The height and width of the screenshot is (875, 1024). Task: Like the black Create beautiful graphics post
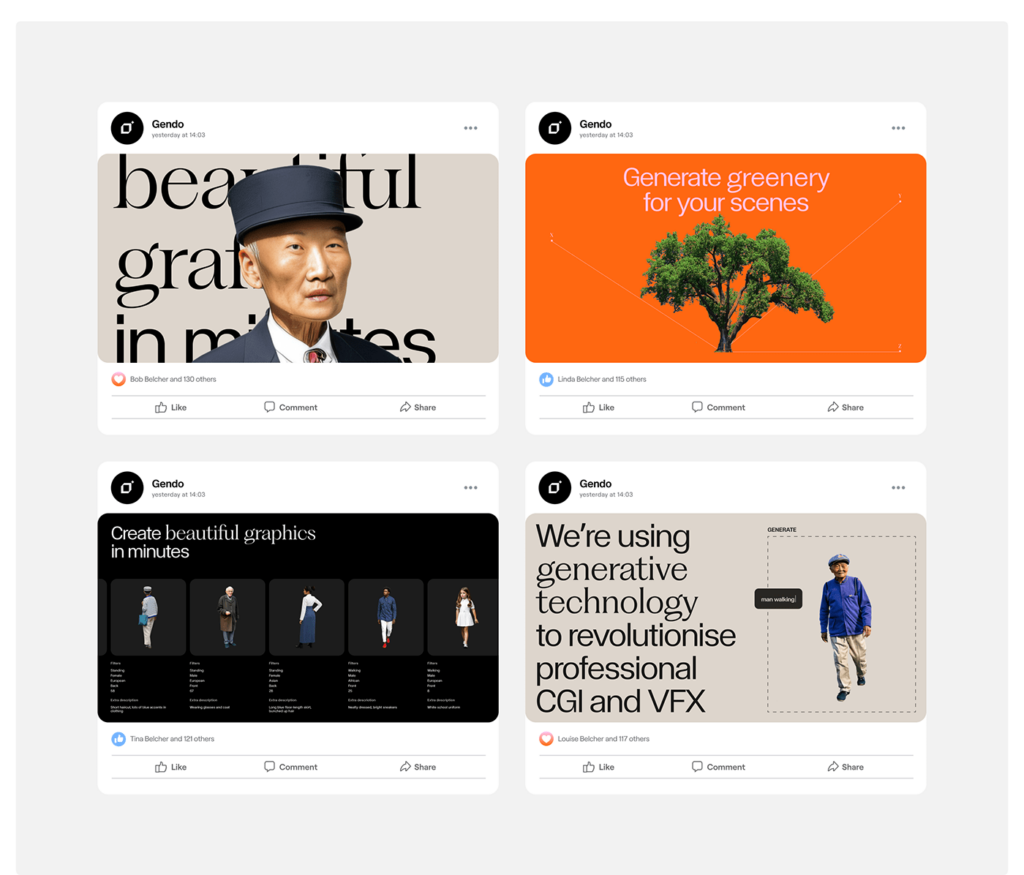170,767
